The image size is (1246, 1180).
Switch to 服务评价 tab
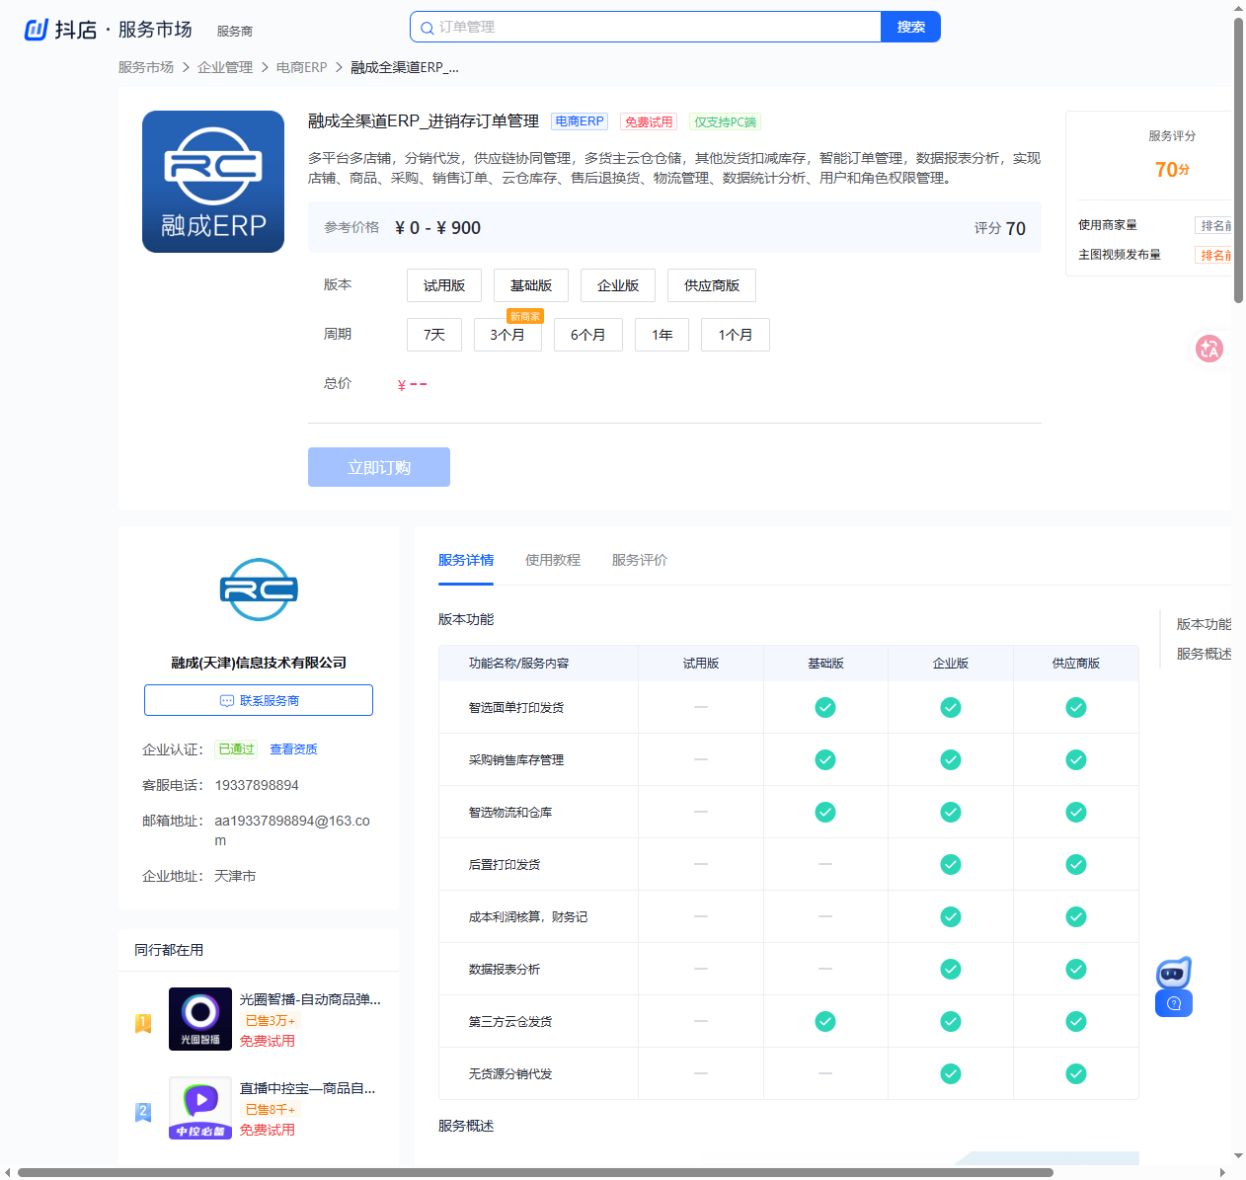(640, 560)
